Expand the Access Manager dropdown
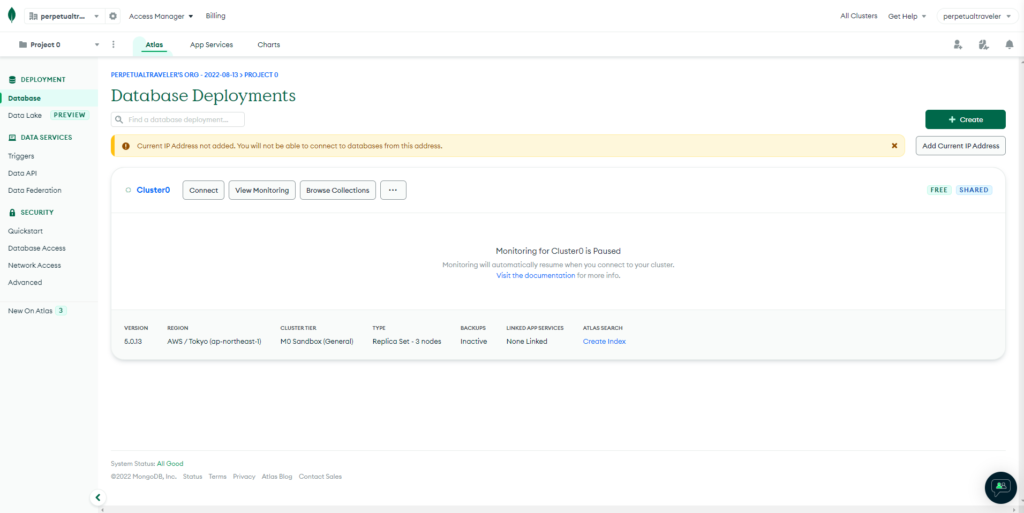Viewport: 1024px width, 513px height. click(x=161, y=16)
